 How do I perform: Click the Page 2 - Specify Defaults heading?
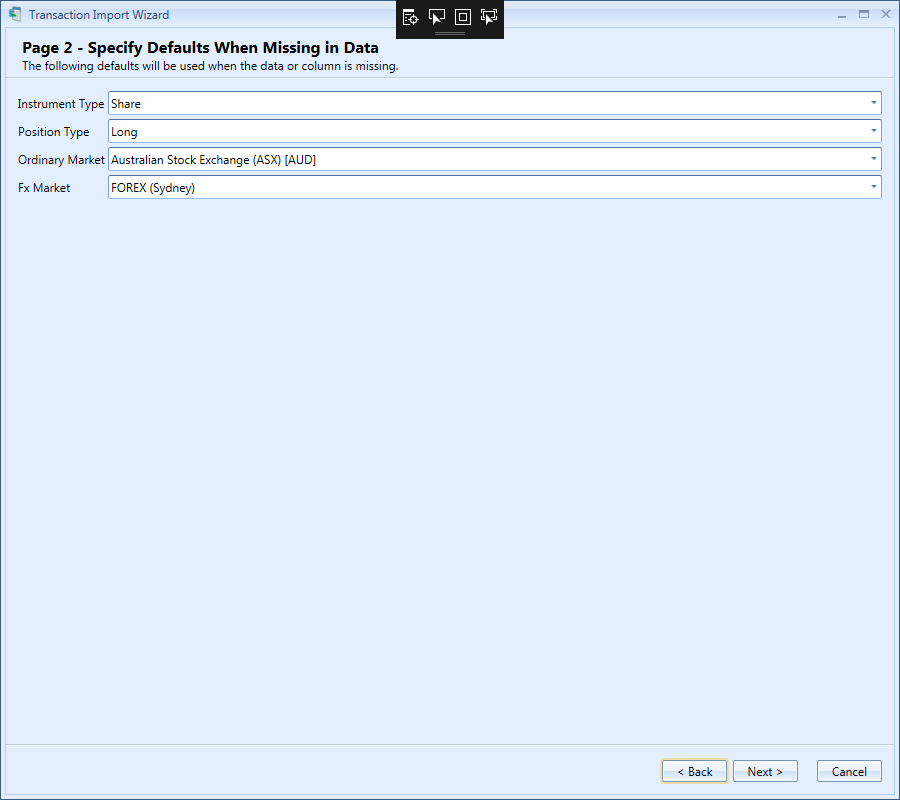click(200, 47)
